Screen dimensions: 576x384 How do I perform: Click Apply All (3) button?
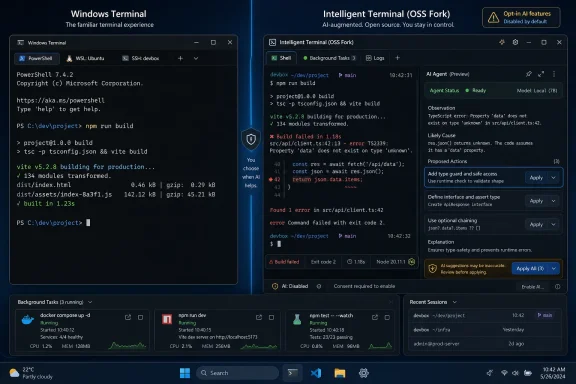(x=530, y=269)
